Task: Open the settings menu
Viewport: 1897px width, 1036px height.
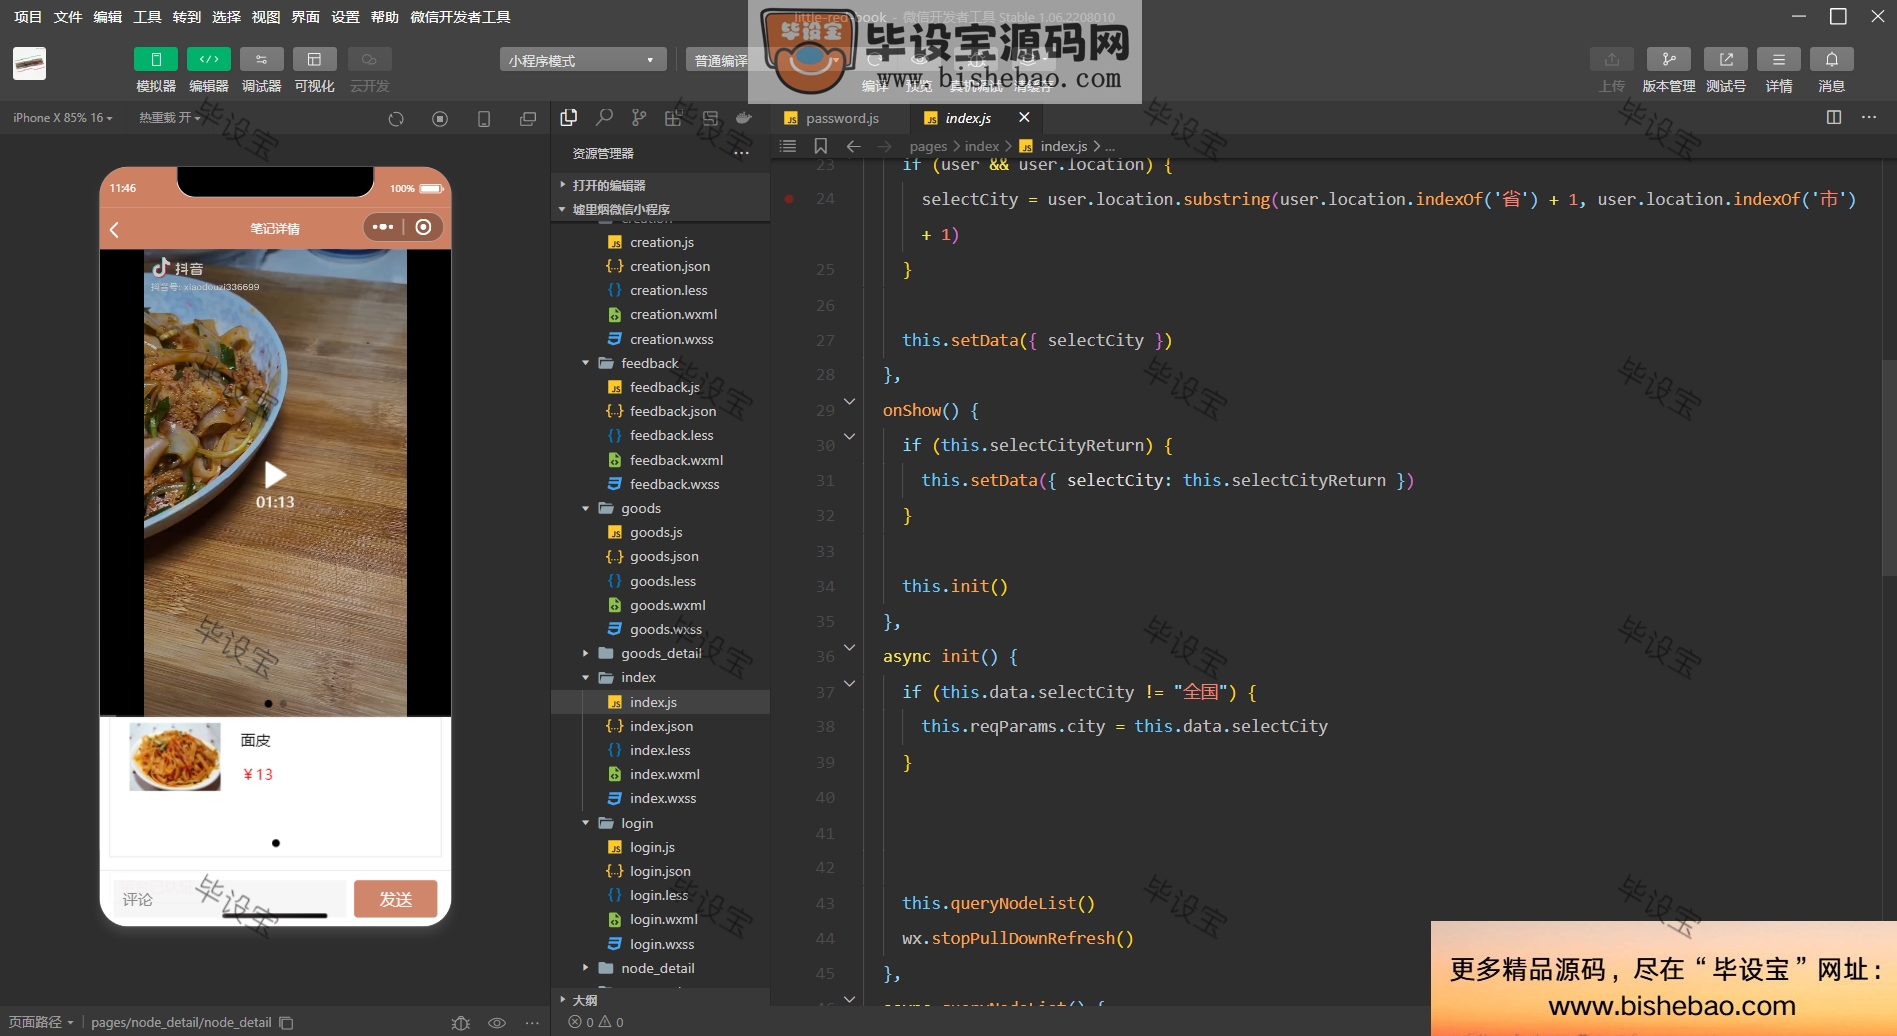Action: pos(345,17)
